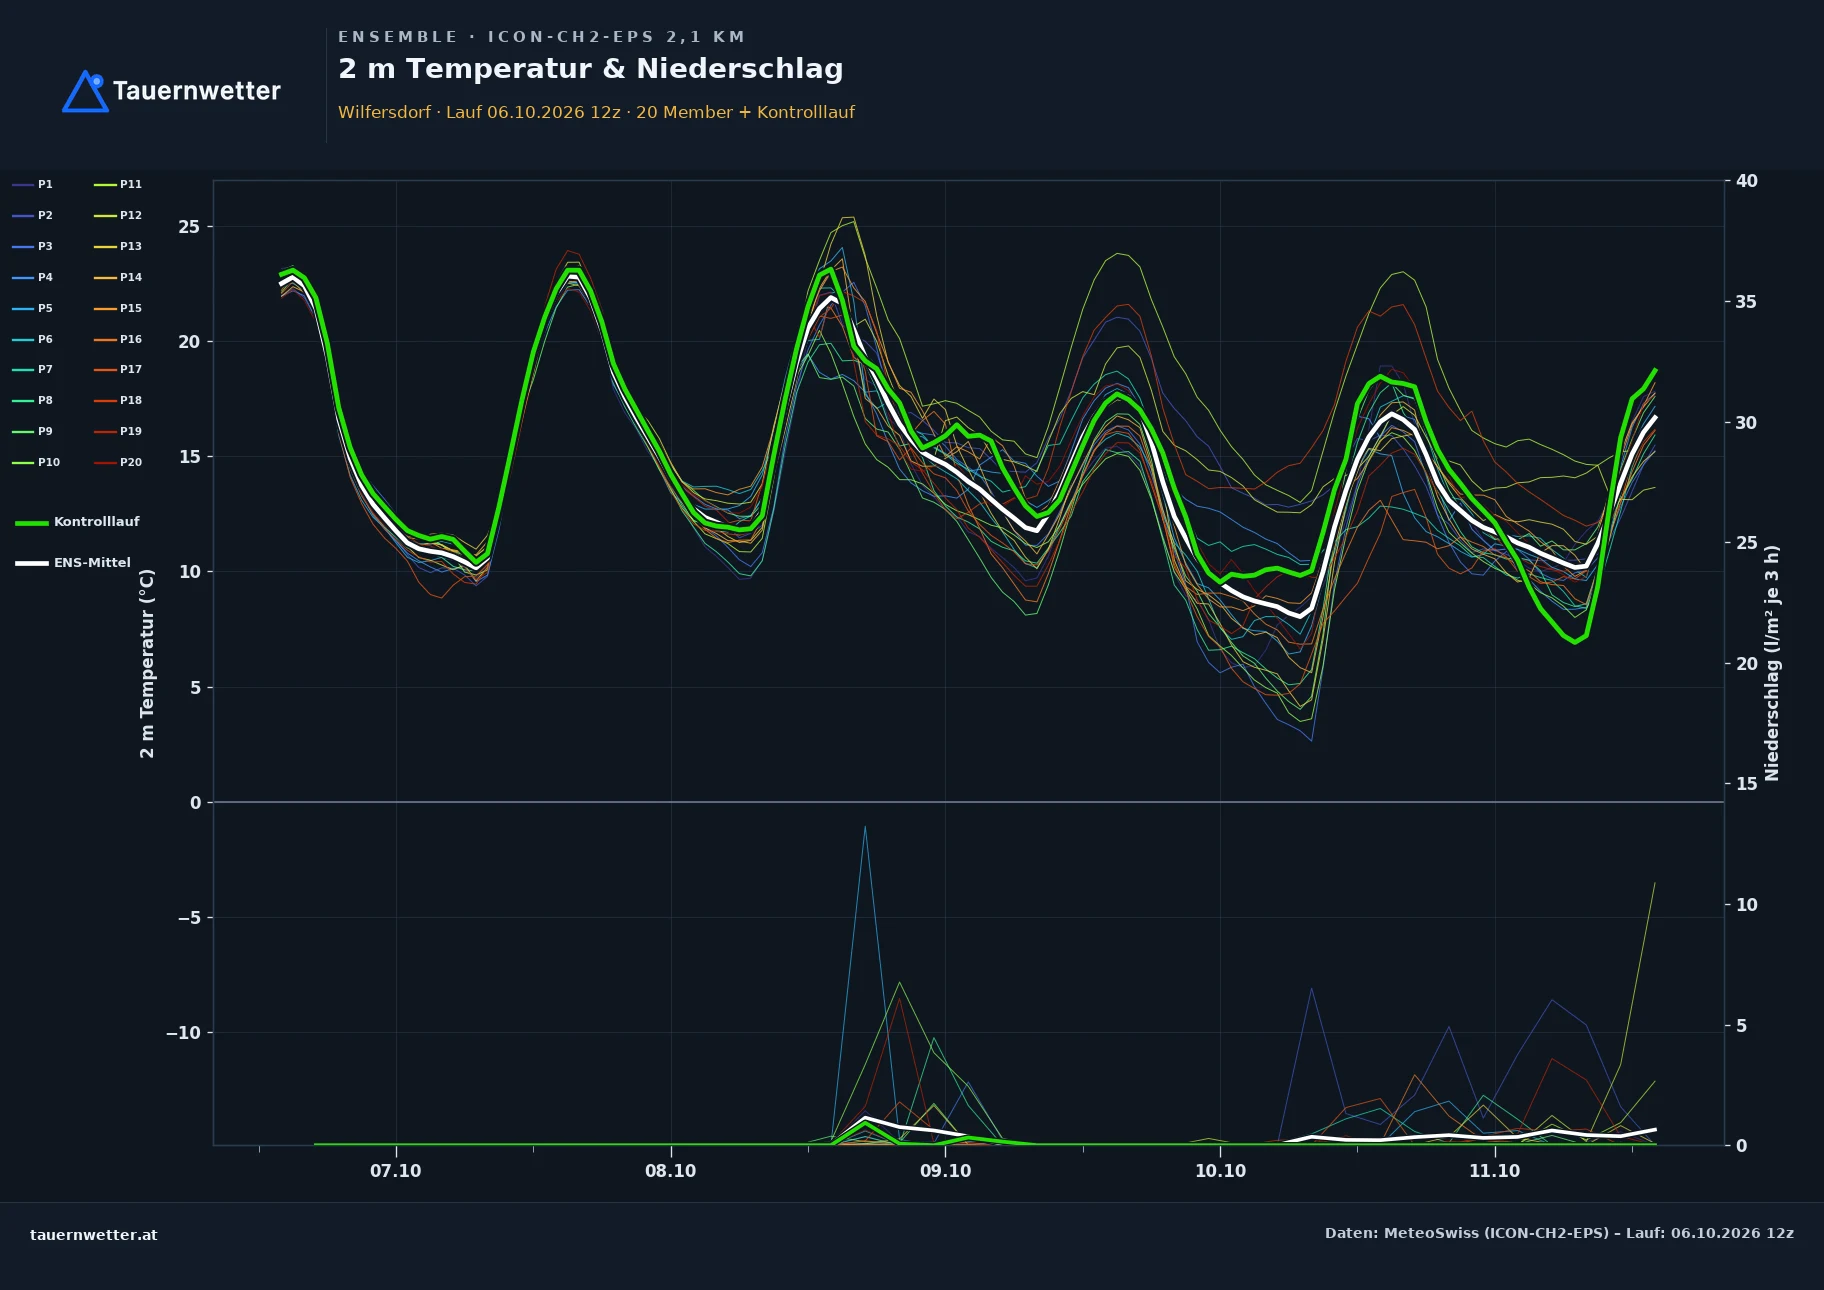Image resolution: width=1824 pixels, height=1290 pixels.
Task: Select the P17 legend entry
Action: click(x=118, y=369)
